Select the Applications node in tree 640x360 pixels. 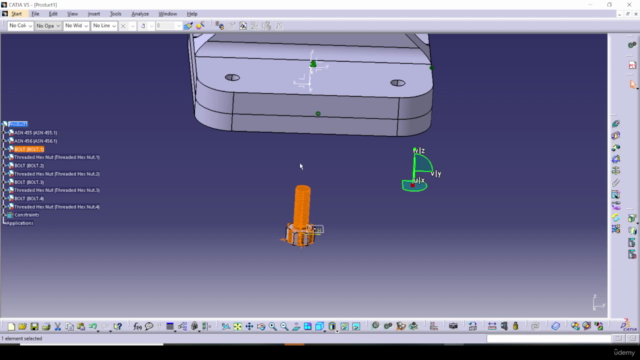pos(20,223)
